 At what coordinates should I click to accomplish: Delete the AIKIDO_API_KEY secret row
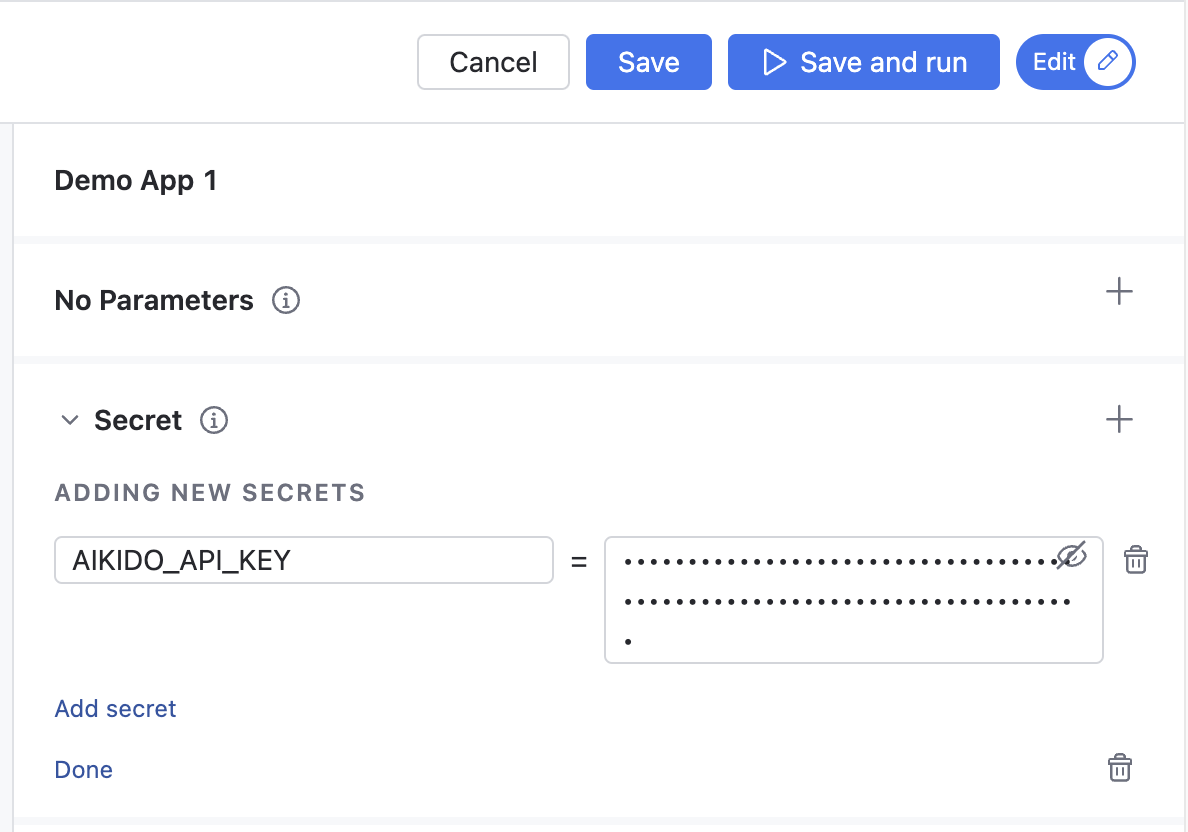coord(1136,560)
